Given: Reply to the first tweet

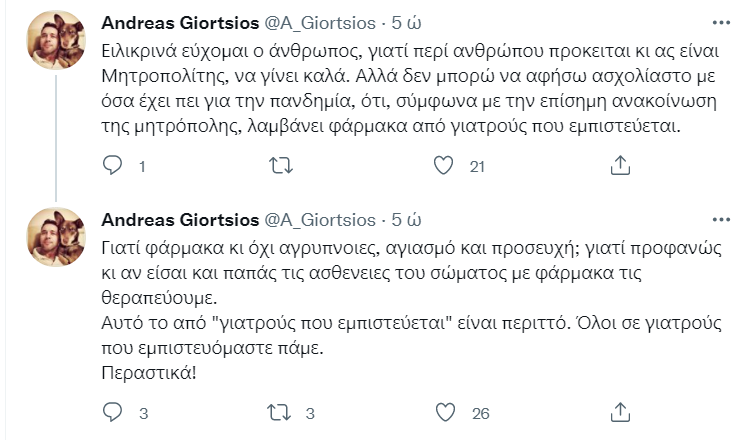Looking at the screenshot, I should (x=113, y=167).
